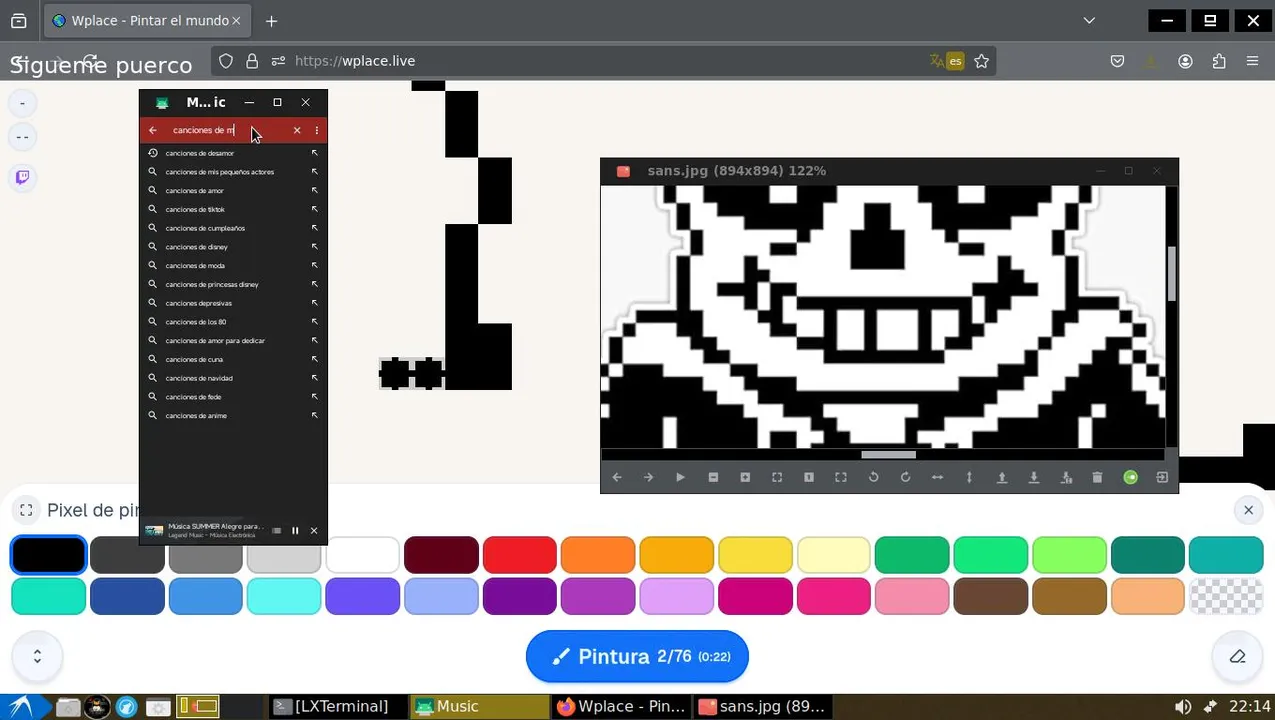Open the queue icon in Music mini player
The height and width of the screenshot is (720, 1275).
(x=277, y=531)
